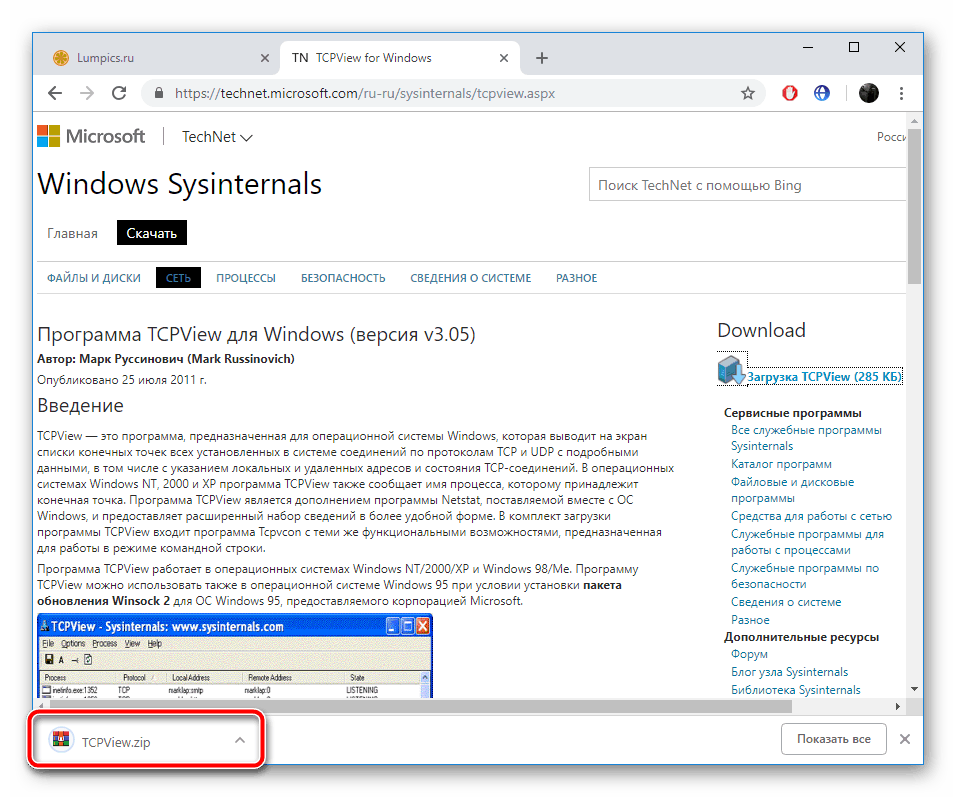Open the Chrome three-dot menu
Image resolution: width=956 pixels, height=797 pixels.
coord(901,92)
